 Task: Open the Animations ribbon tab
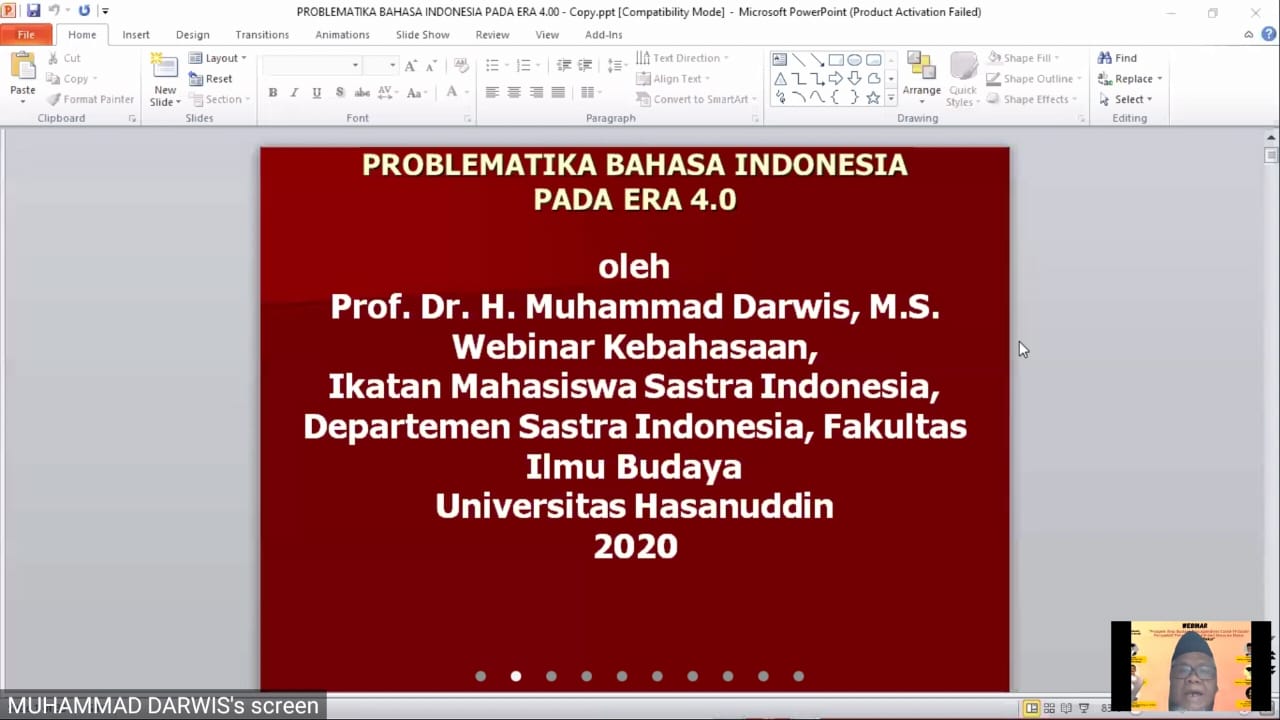click(x=342, y=34)
